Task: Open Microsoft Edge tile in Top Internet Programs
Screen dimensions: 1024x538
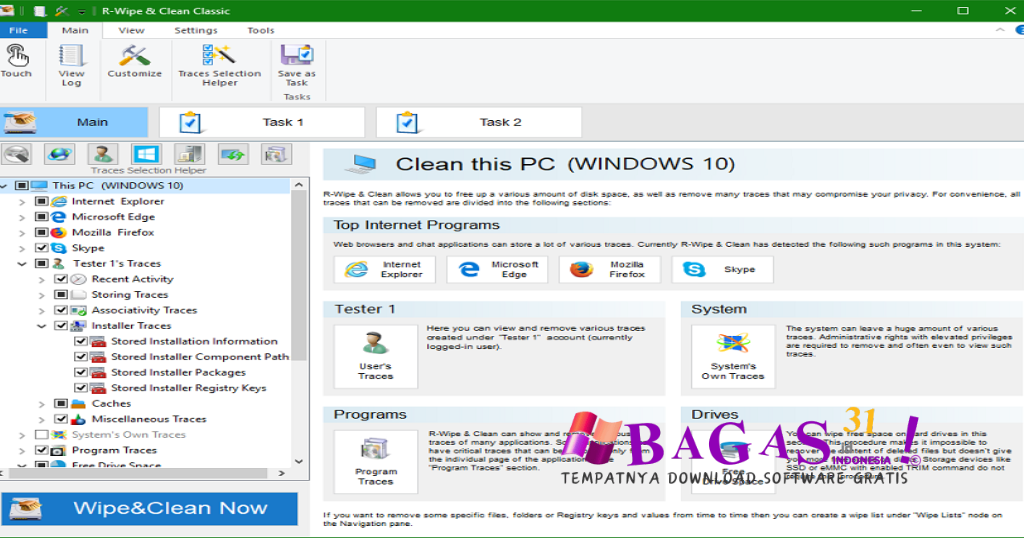Action: (x=497, y=269)
